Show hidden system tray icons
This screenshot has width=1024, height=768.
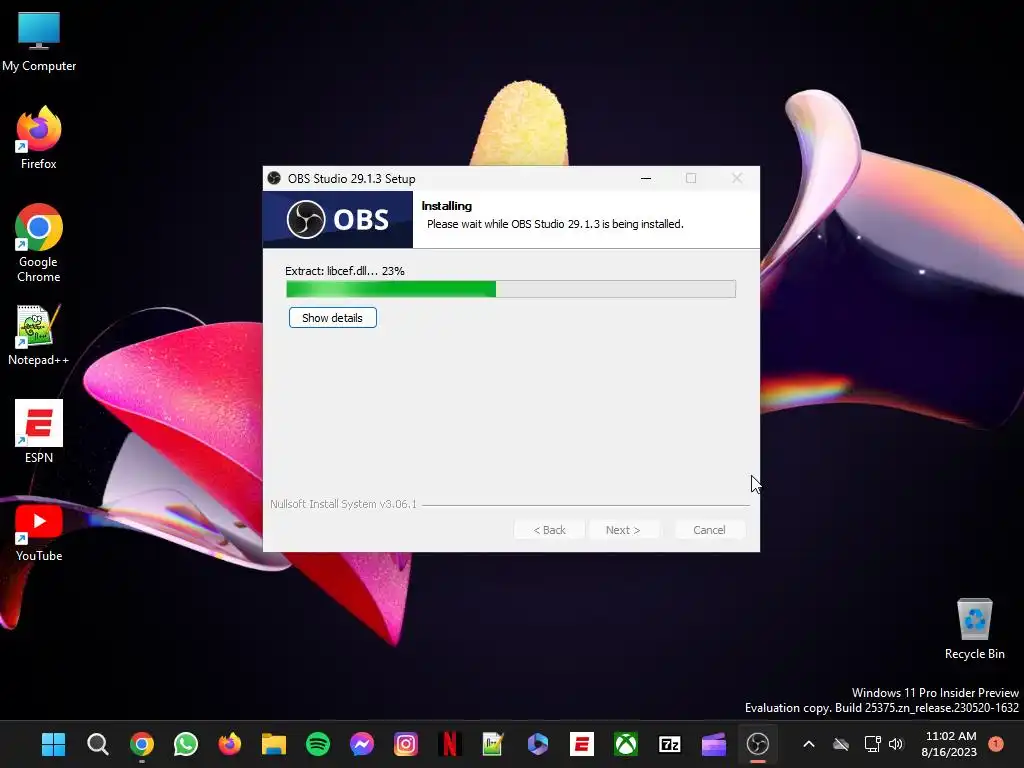(808, 744)
